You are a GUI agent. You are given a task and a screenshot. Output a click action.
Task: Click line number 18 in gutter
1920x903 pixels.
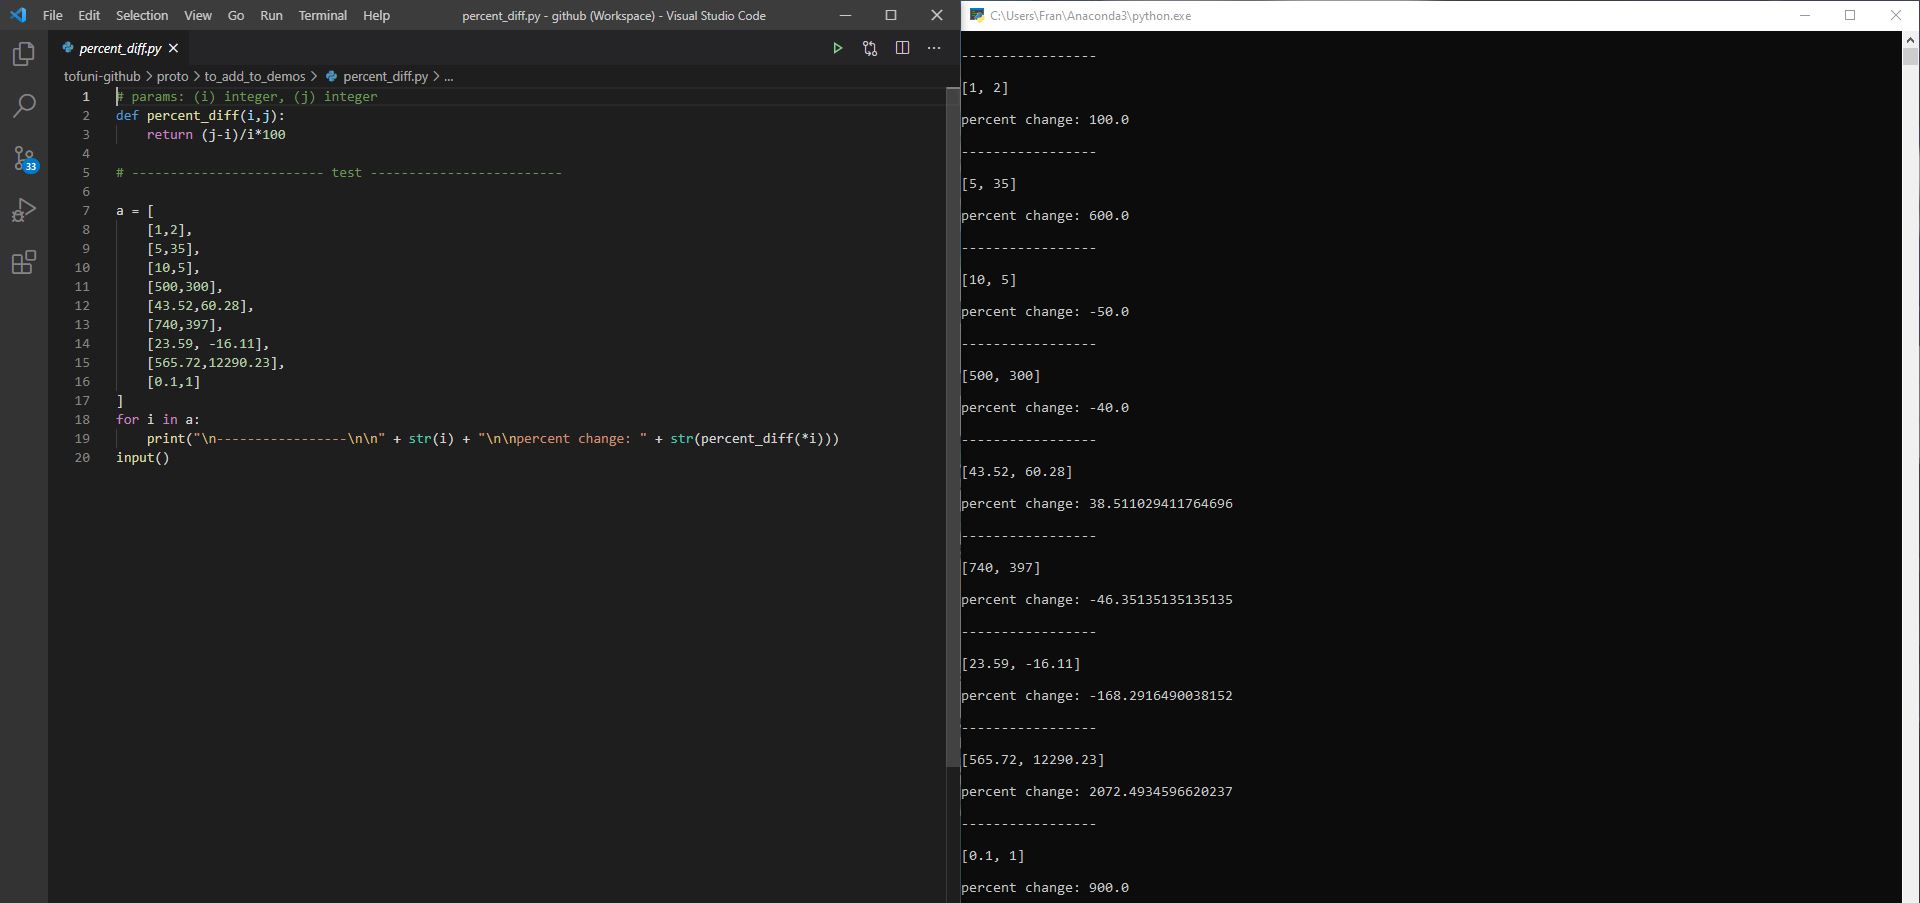tap(82, 420)
